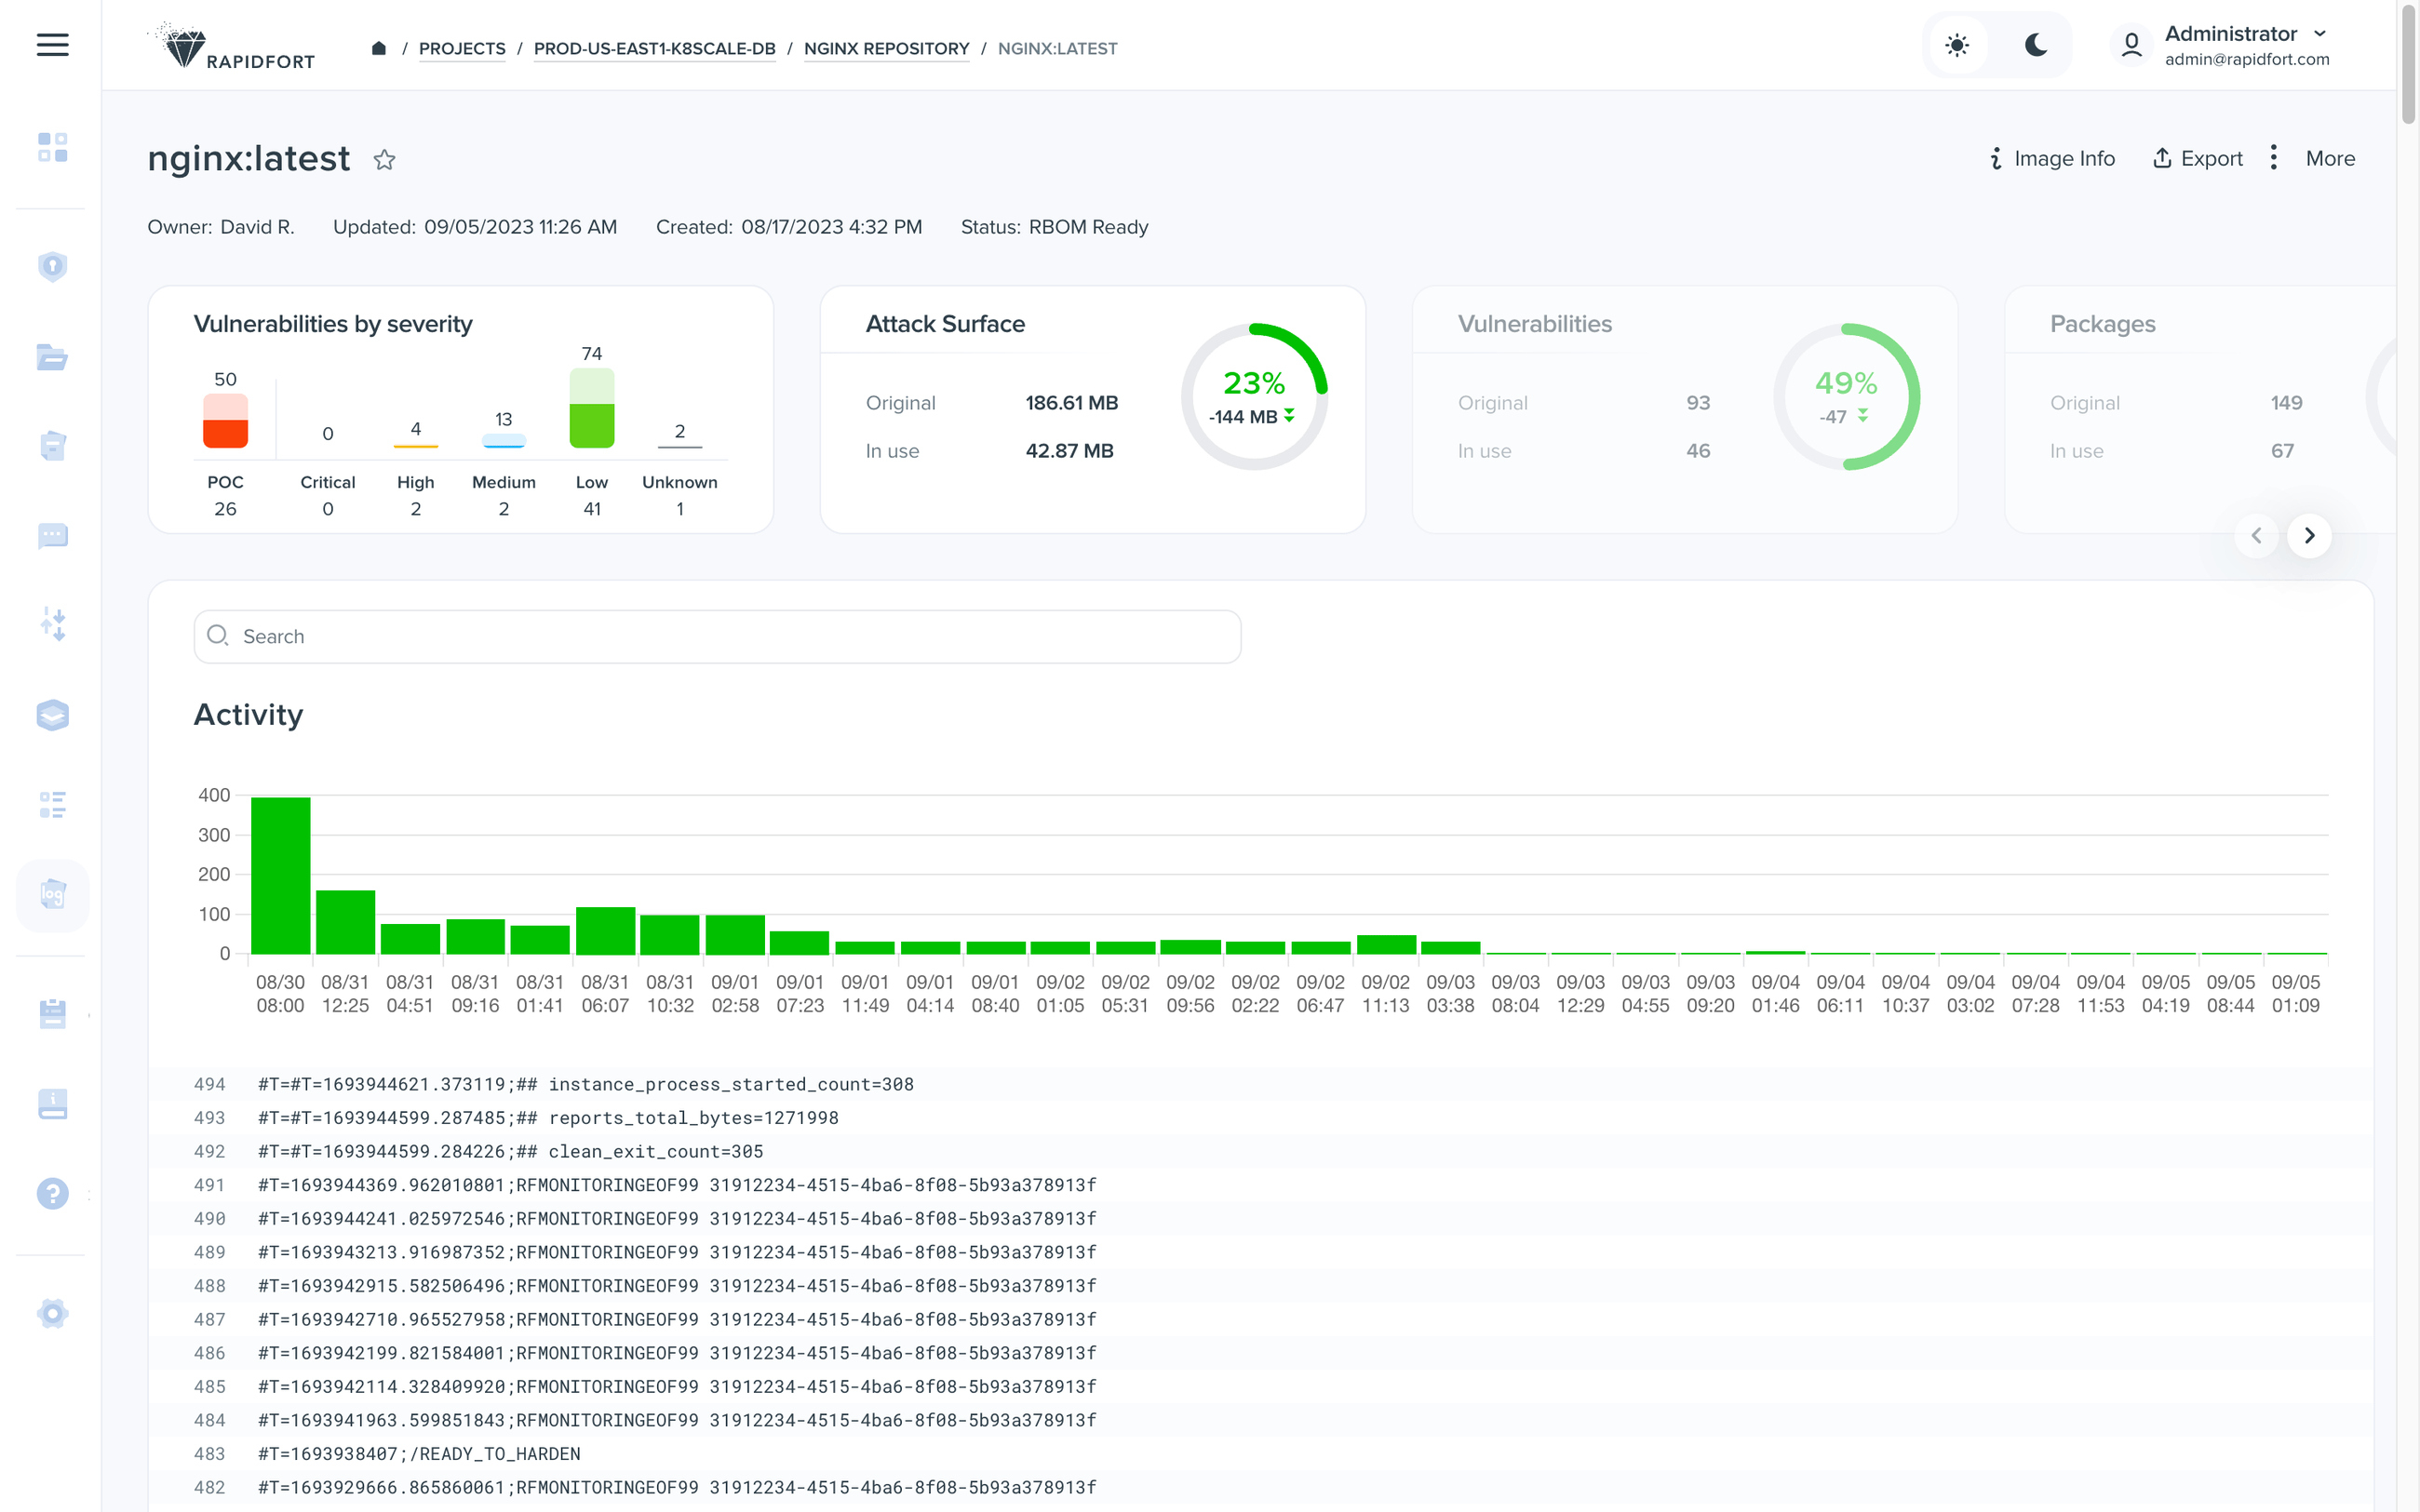Click the home breadcrumb icon
The height and width of the screenshot is (1512, 2420).
[x=378, y=48]
